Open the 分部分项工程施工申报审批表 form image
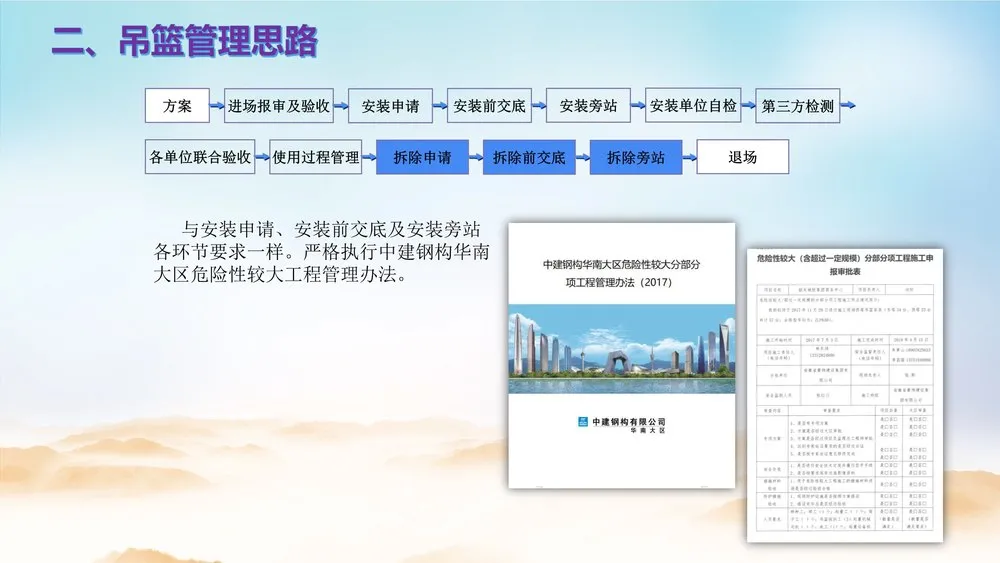Viewport: 1000px width, 563px height. point(845,395)
